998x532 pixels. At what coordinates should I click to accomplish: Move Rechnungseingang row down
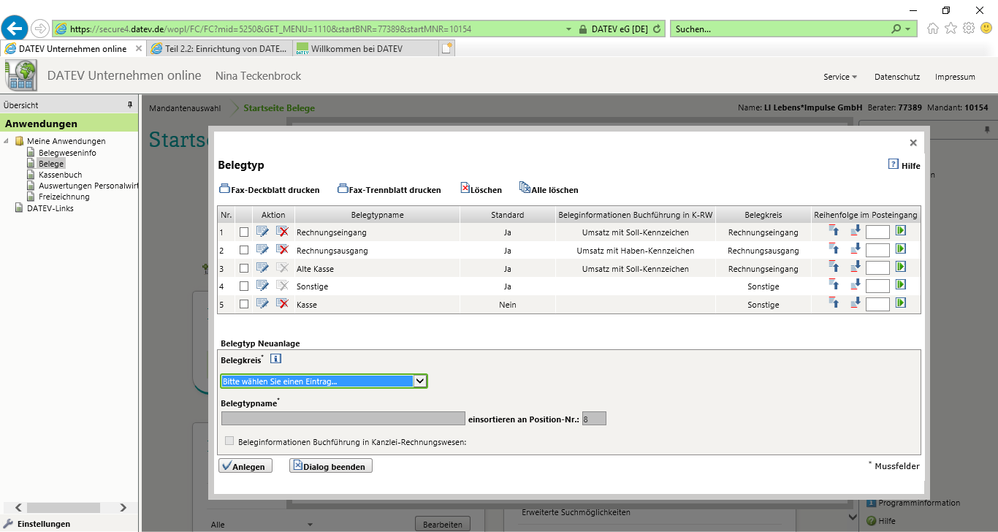855,231
